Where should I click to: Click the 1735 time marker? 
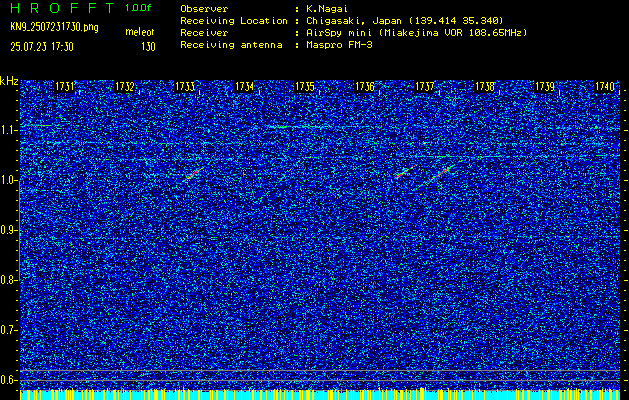304,86
